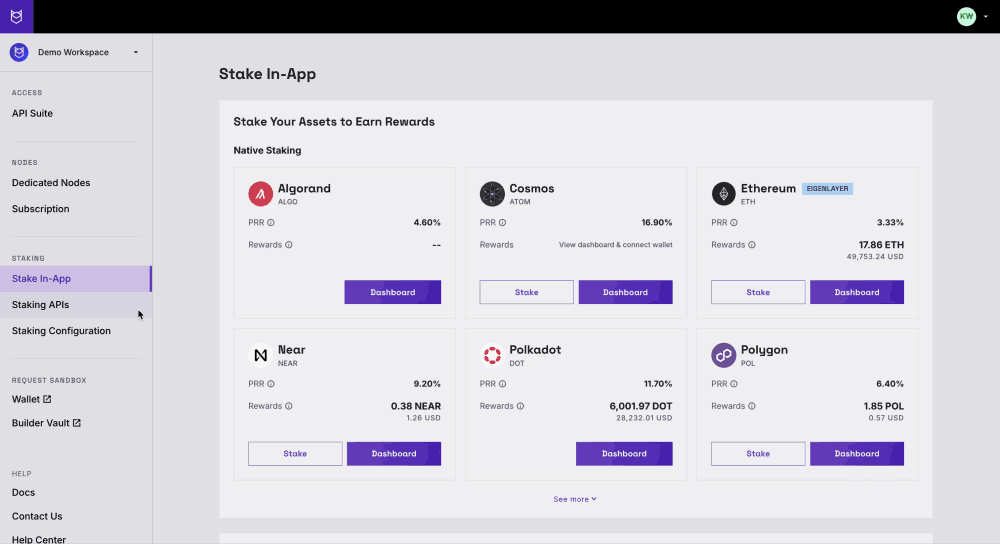Image resolution: width=1000 pixels, height=544 pixels.
Task: Click Stake on the Ethereum card
Action: point(758,292)
